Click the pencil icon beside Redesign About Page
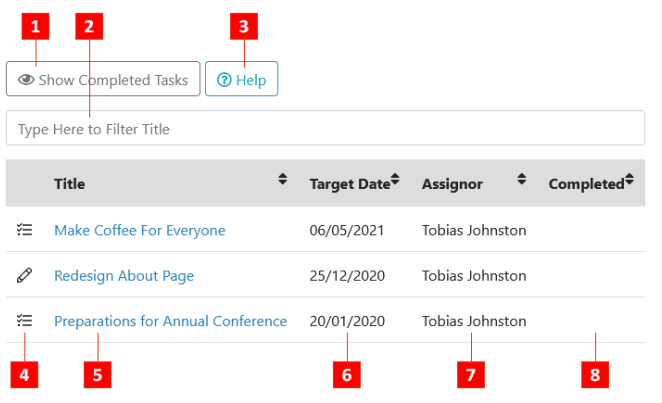Screen dimensions: 662x403 pos(24,275)
